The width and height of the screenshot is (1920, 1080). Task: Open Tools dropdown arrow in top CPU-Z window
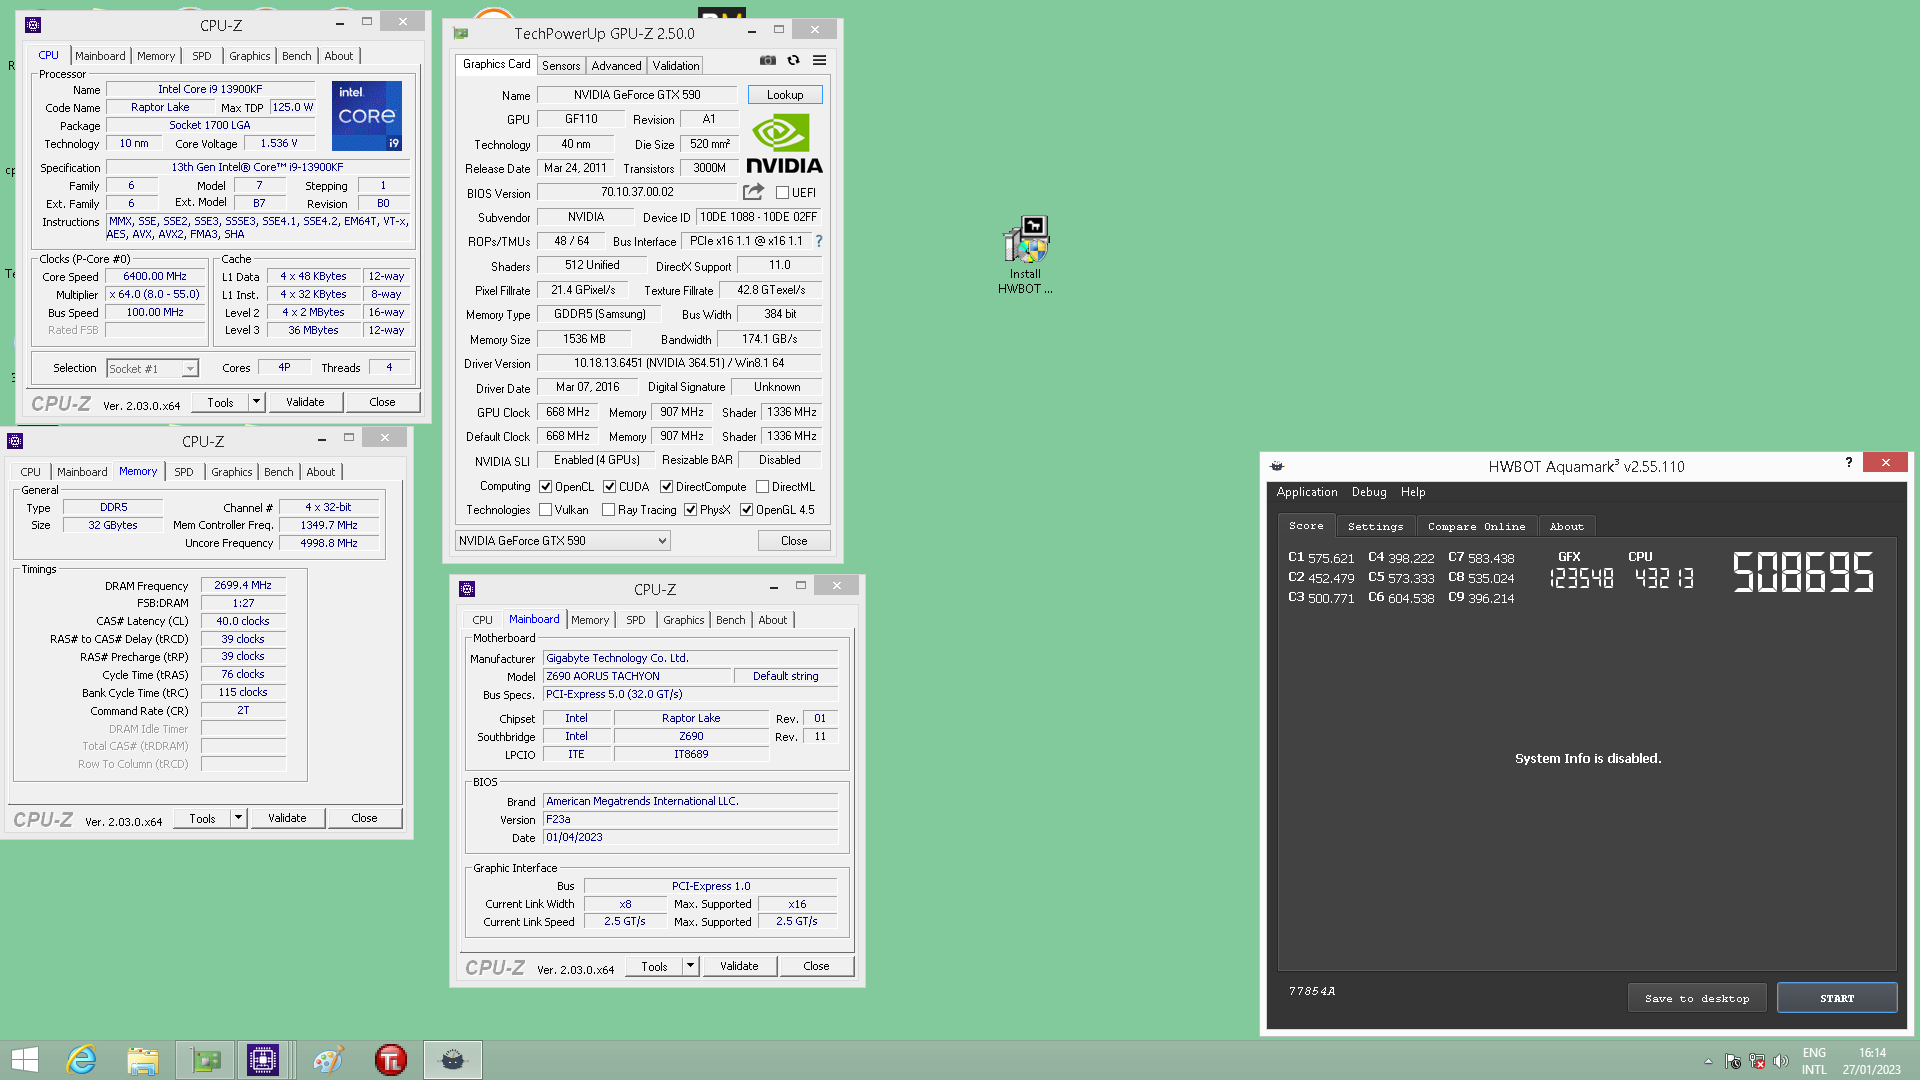(256, 402)
